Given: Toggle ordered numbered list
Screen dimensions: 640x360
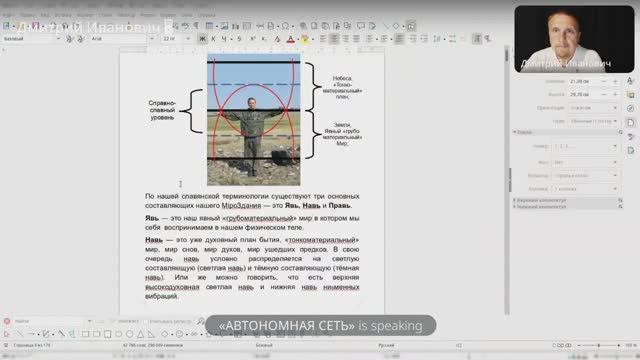Looking at the screenshot, I should tap(384, 39).
